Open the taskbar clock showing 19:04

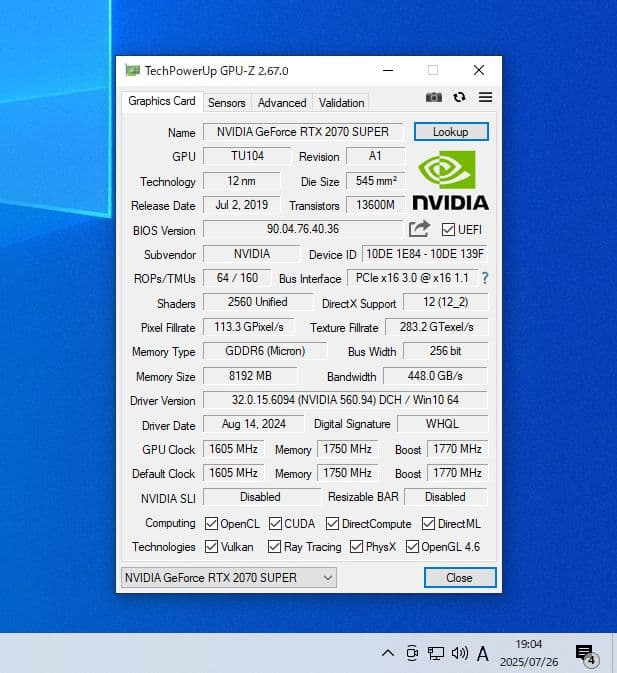click(529, 653)
